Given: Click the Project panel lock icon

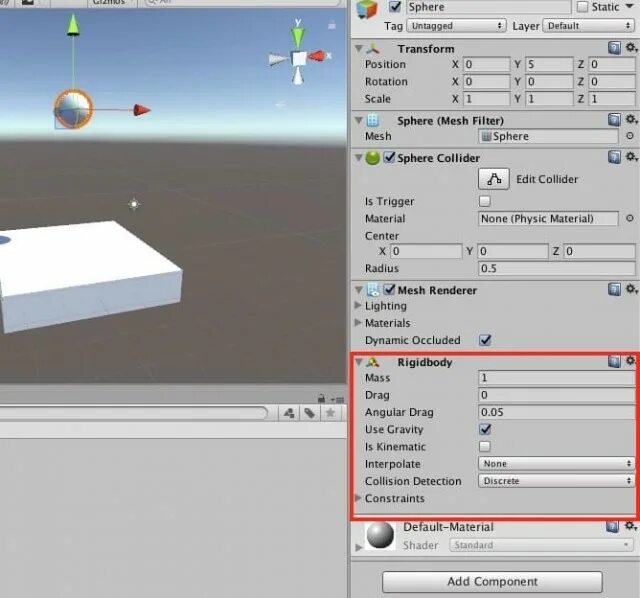Looking at the screenshot, I should 321,398.
